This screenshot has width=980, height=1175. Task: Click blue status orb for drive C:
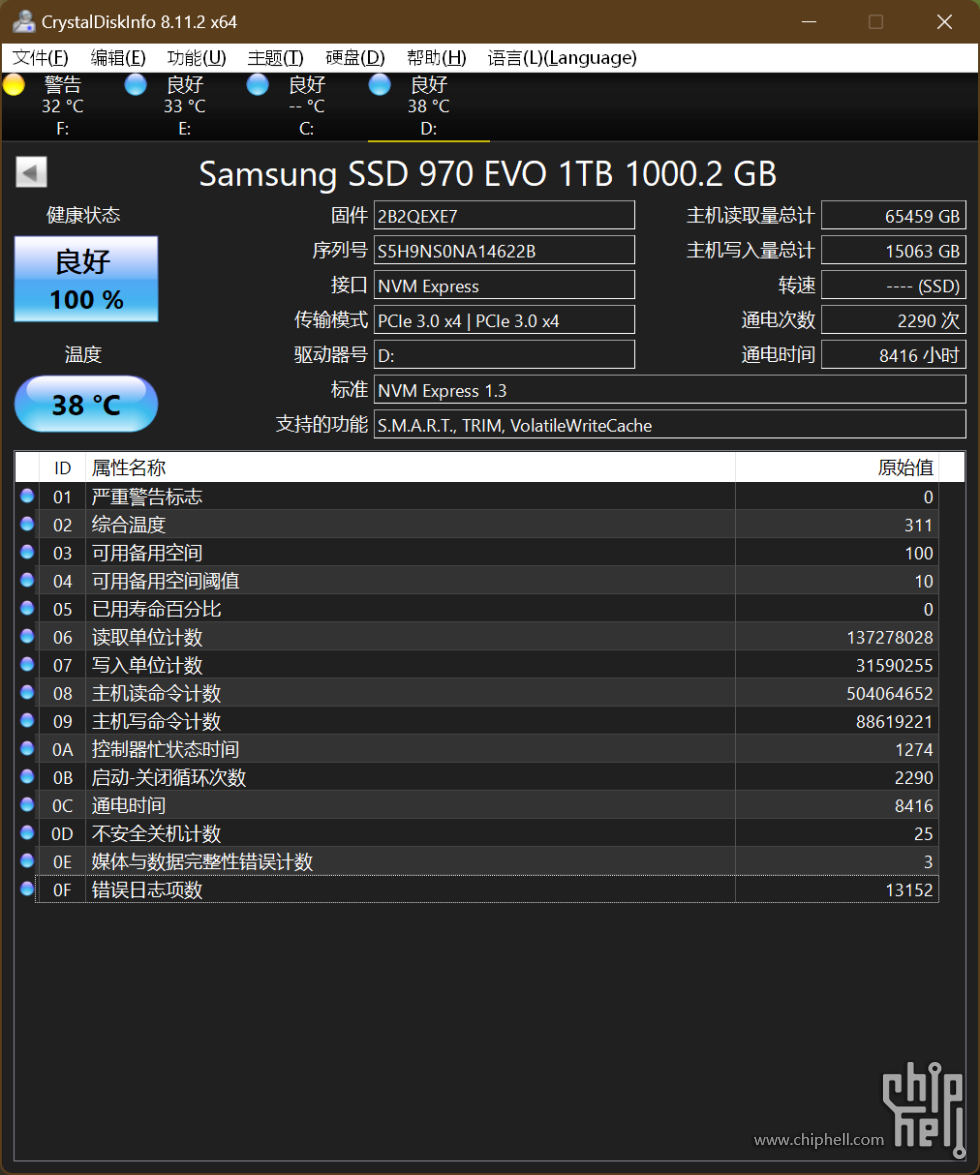[258, 85]
